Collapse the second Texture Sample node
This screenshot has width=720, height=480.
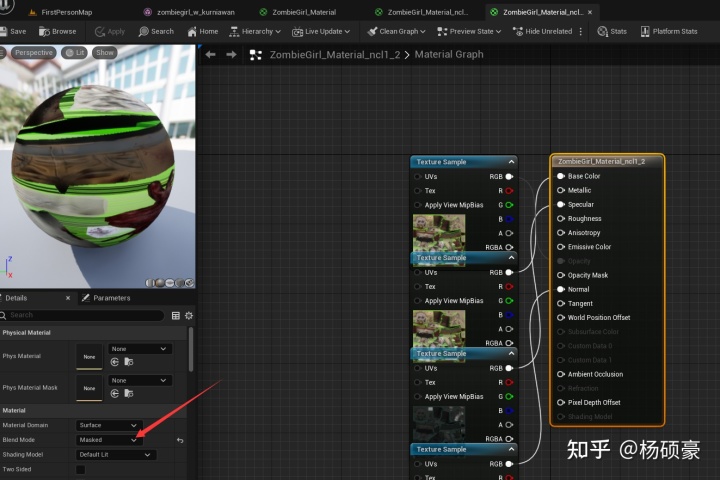(x=511, y=258)
